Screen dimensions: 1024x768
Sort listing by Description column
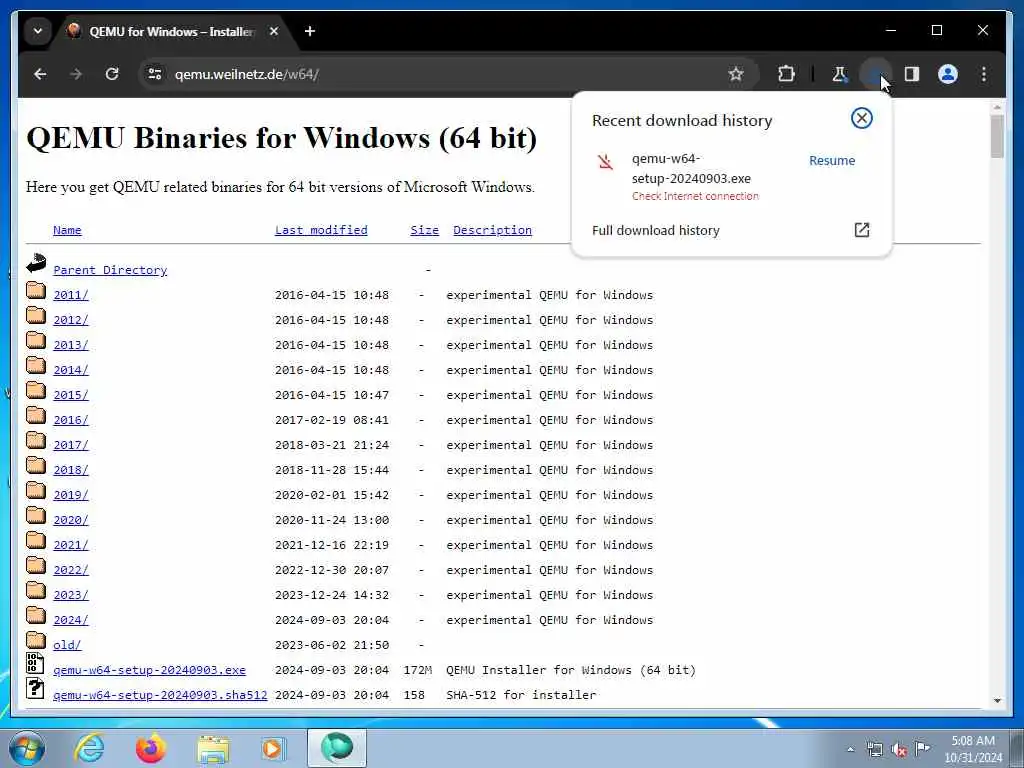[x=492, y=230]
